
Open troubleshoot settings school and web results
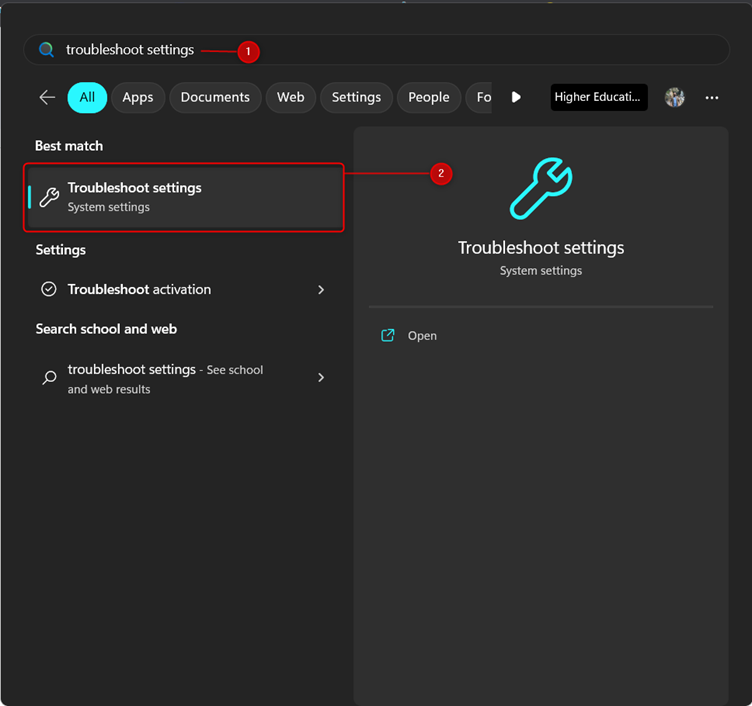tap(184, 378)
